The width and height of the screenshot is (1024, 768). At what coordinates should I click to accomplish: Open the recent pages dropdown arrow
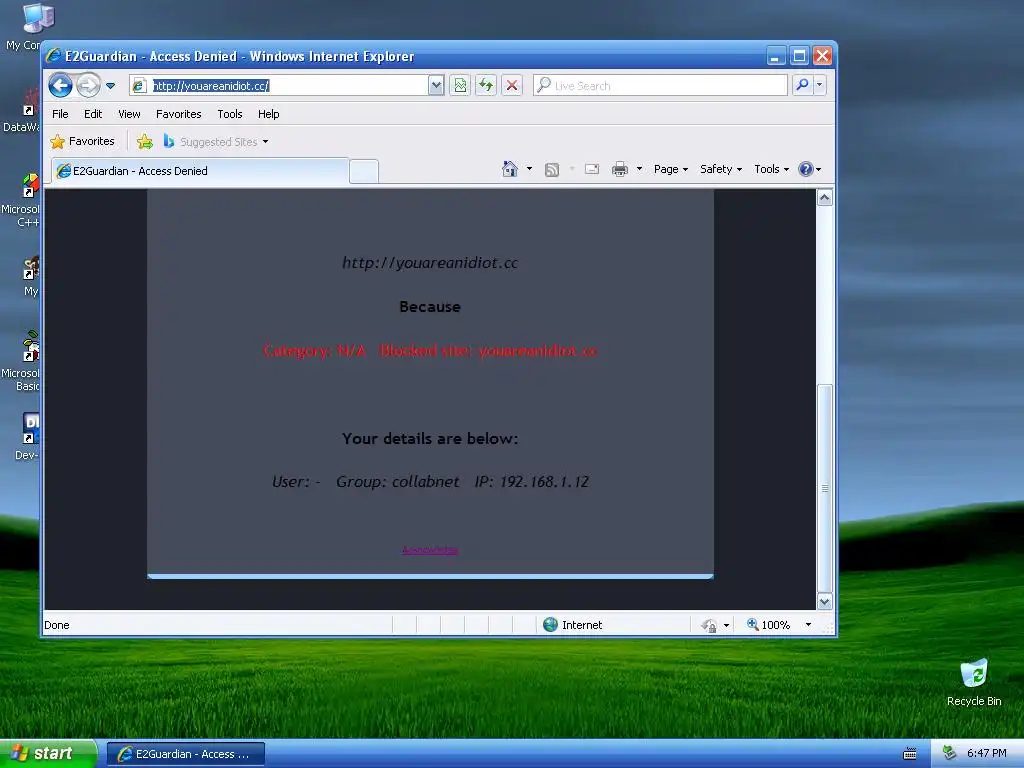coord(110,86)
